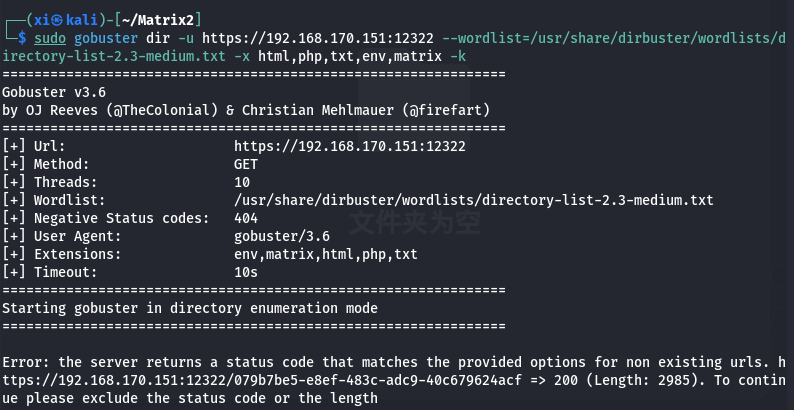The height and width of the screenshot is (410, 794).
Task: Click the Timeout value 10s
Action: pyautogui.click(x=246, y=272)
